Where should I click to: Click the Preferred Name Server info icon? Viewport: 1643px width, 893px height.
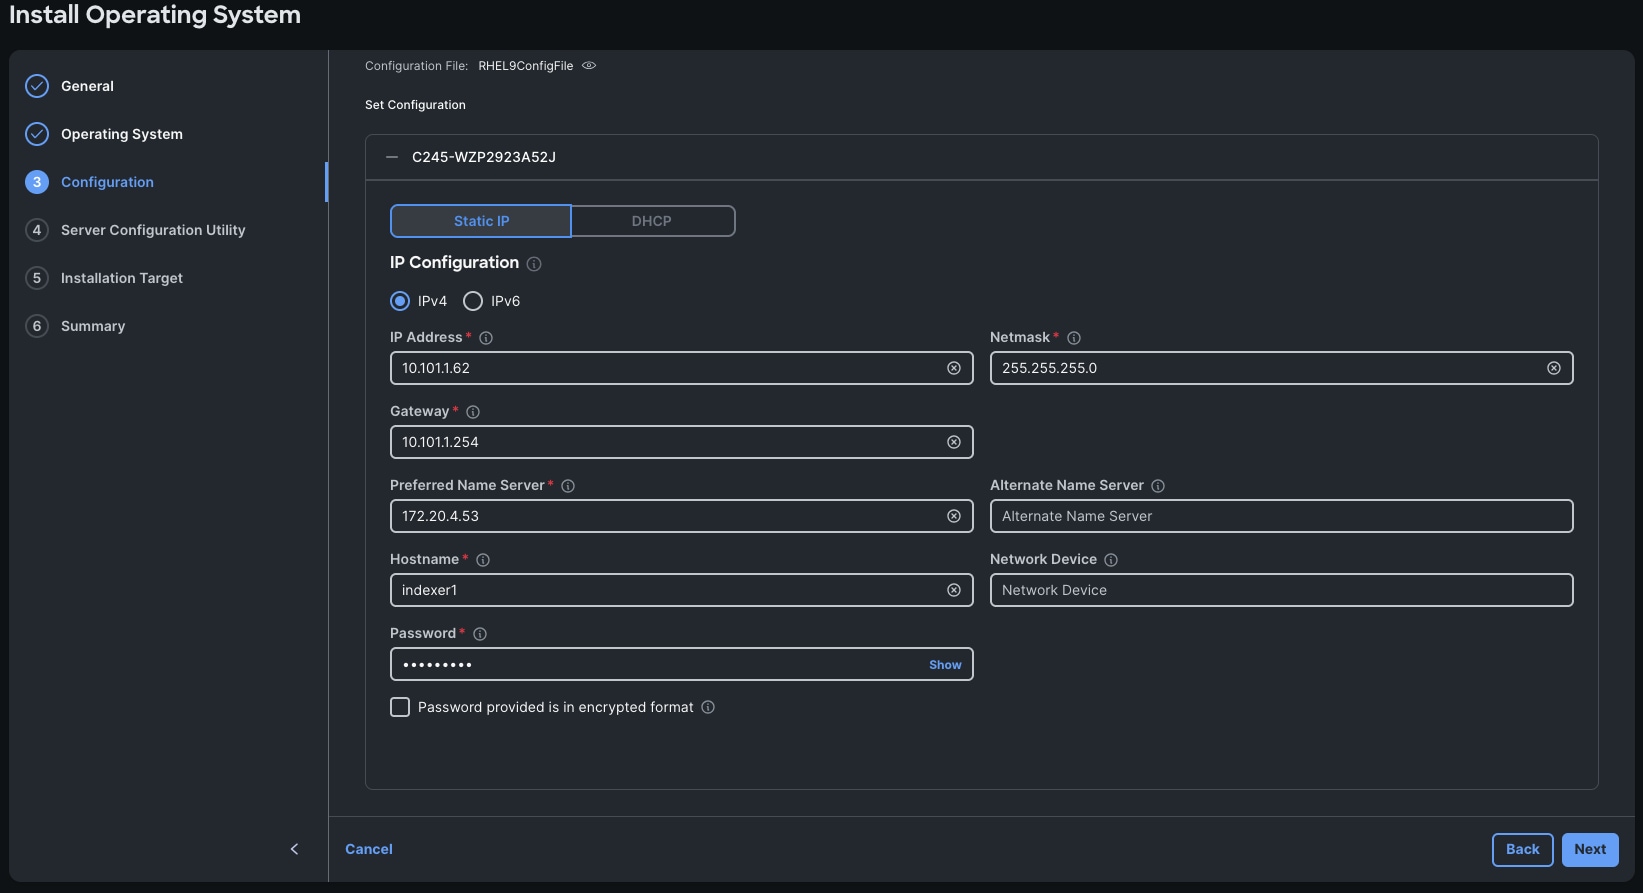coord(568,486)
